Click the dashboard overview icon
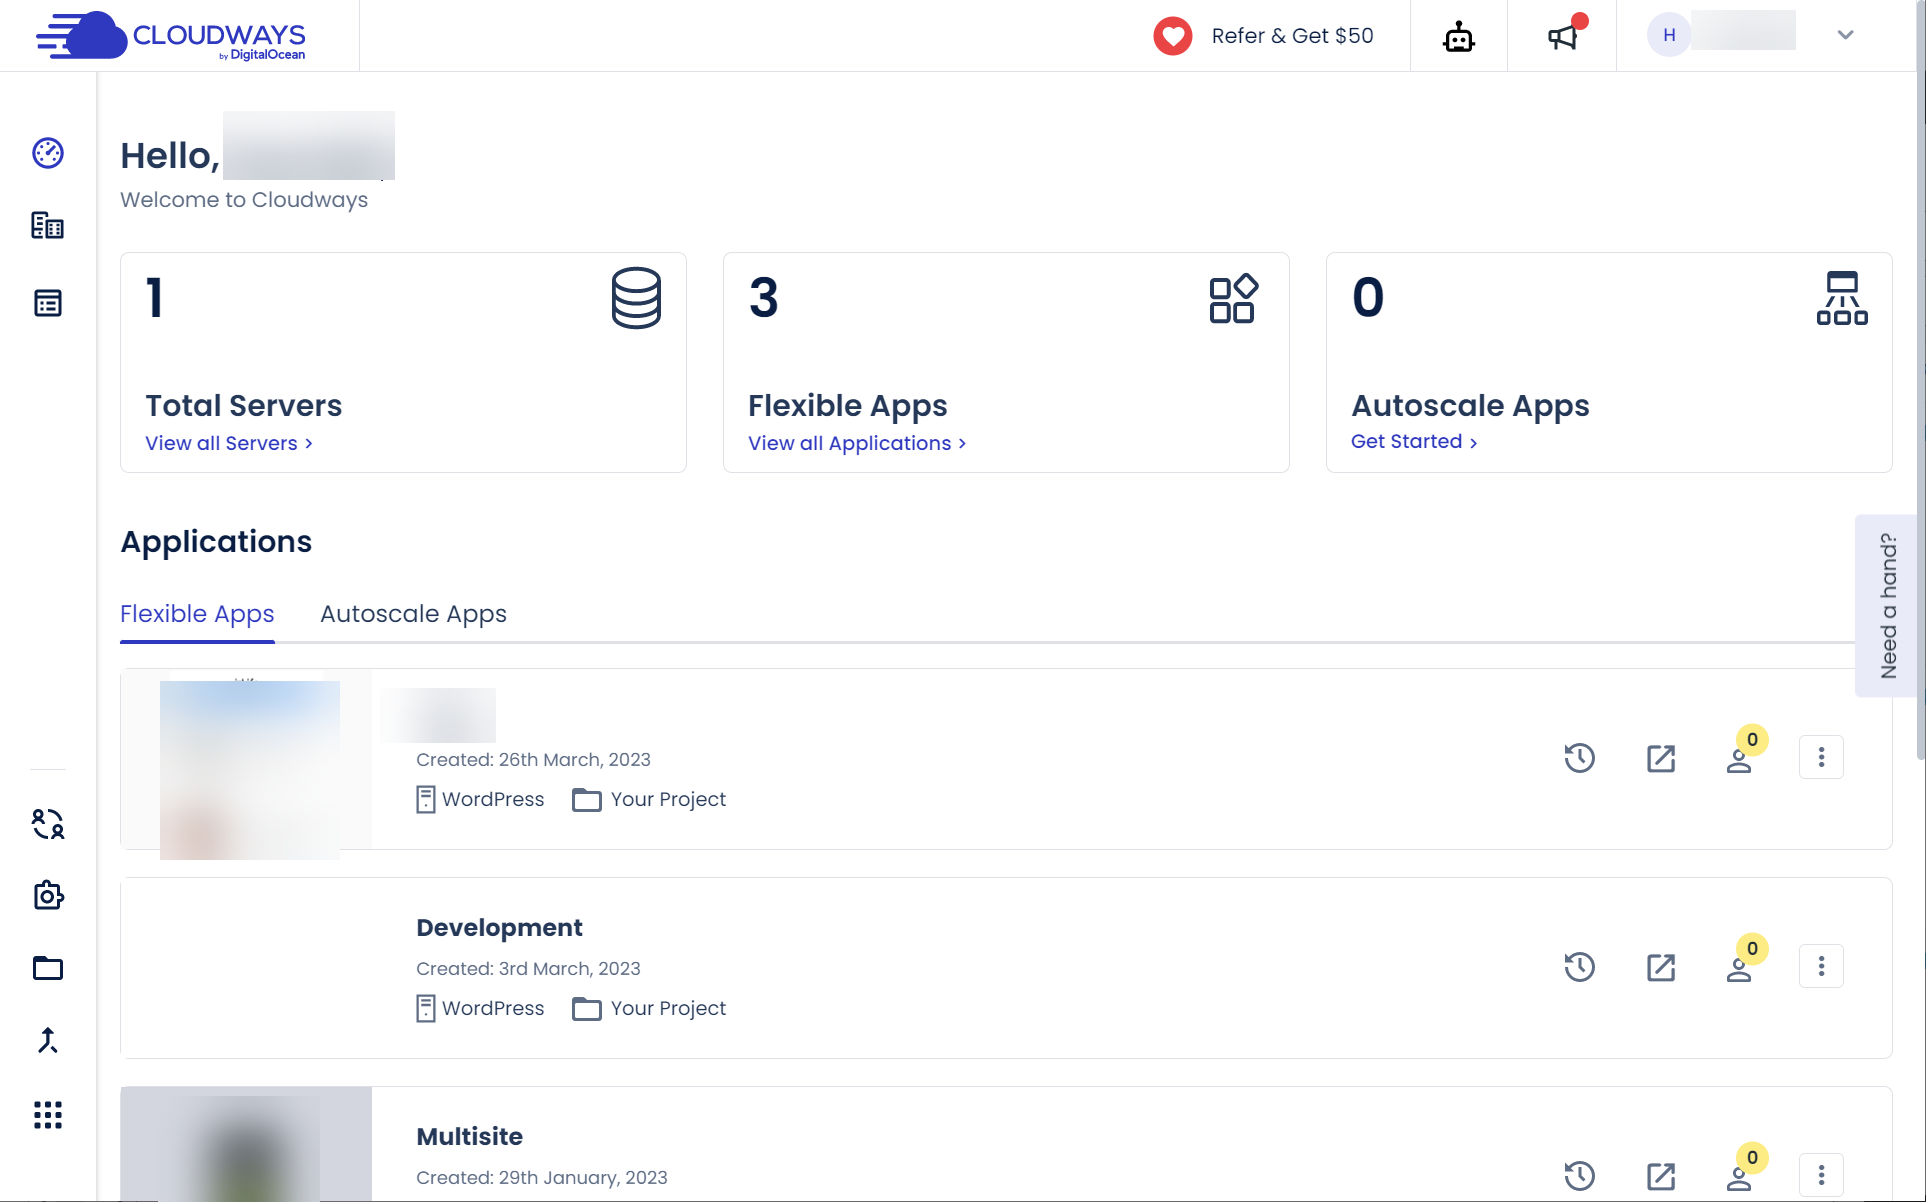The image size is (1926, 1202). point(47,152)
